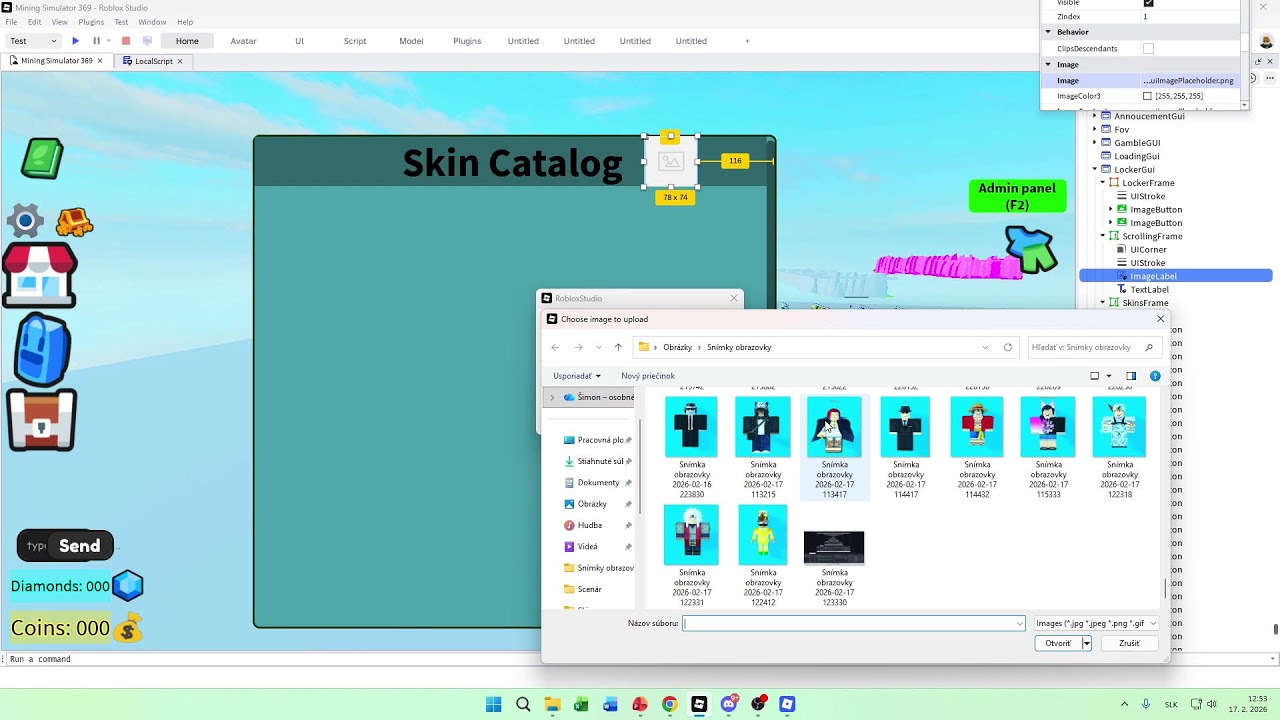Click the ImageColor3 white color swatch

point(1147,96)
